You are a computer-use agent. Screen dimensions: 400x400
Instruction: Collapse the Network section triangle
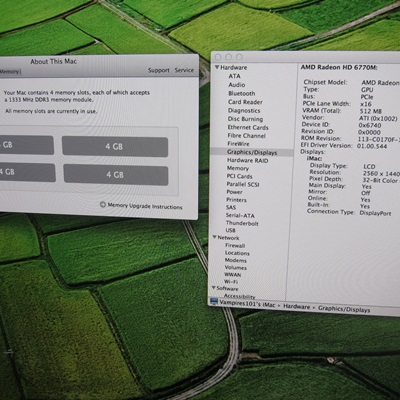point(215,237)
